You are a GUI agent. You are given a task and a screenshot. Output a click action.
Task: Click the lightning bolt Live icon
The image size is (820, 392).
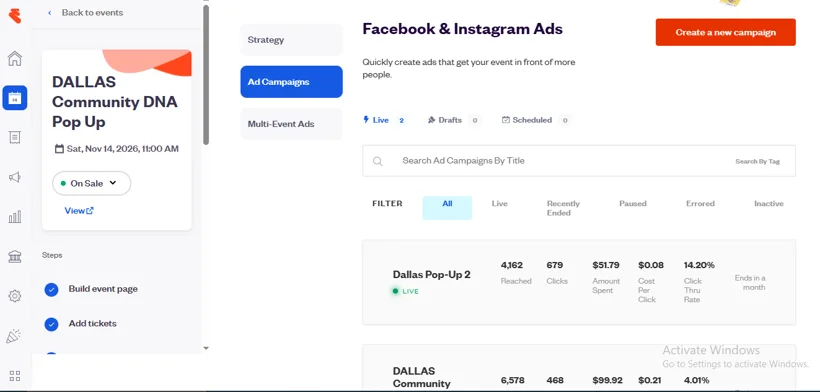coord(366,120)
